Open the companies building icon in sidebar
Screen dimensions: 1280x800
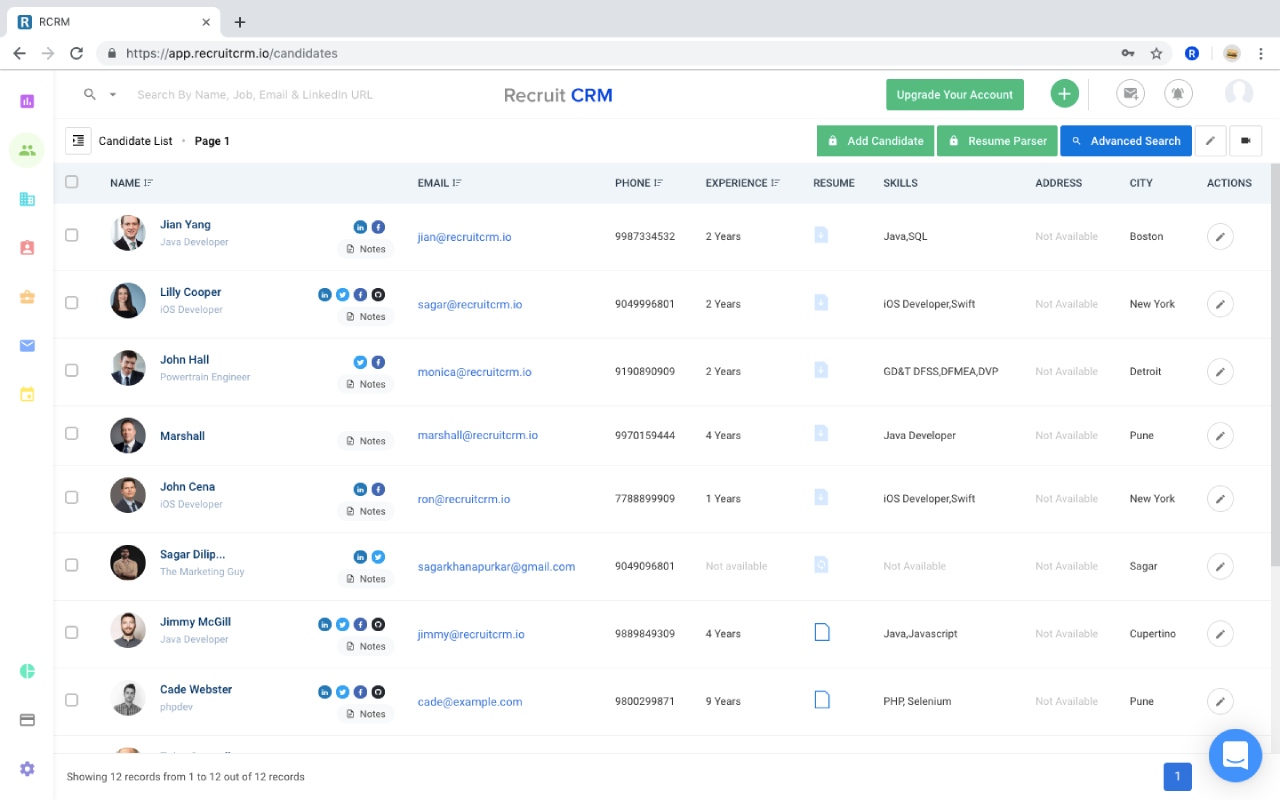point(27,199)
